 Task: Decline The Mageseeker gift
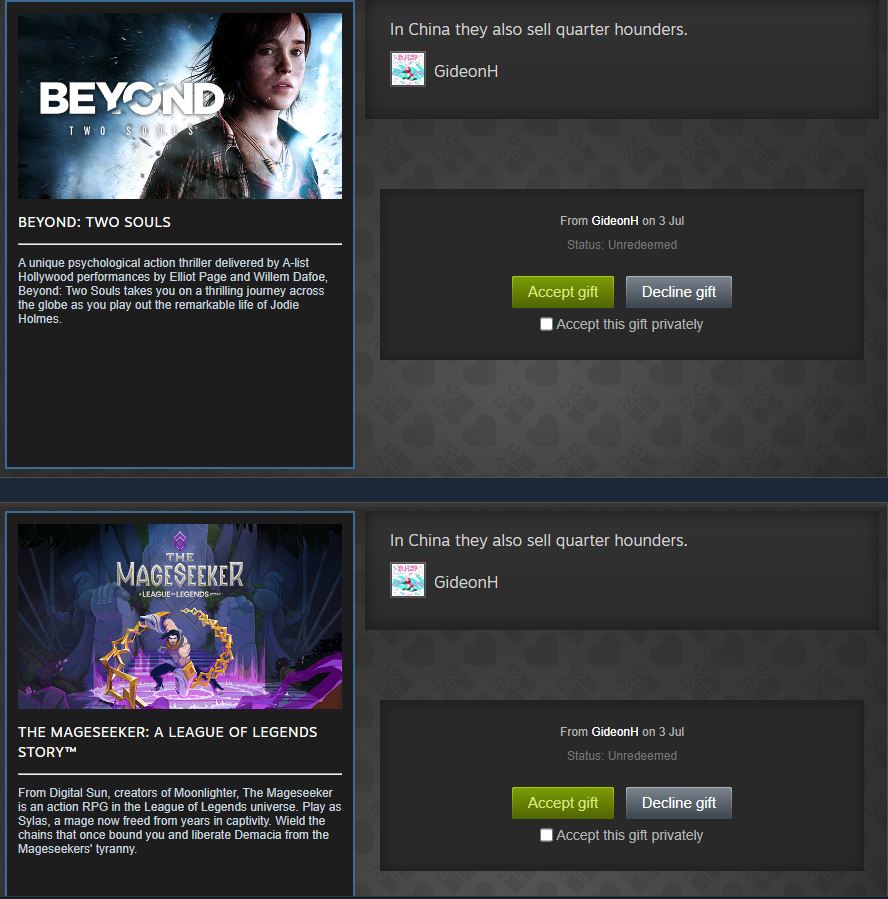coord(679,803)
